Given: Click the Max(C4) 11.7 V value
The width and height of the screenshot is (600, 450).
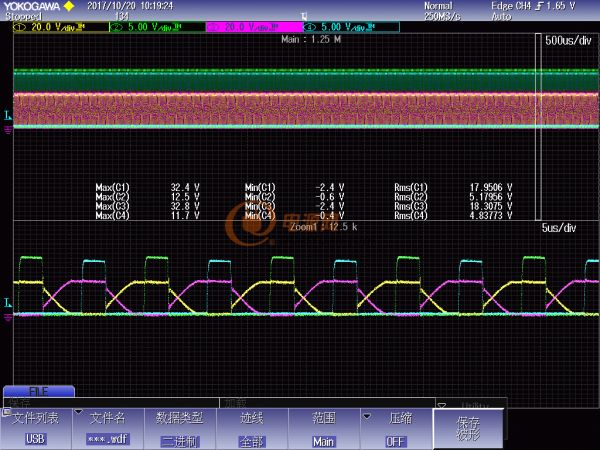Looking at the screenshot, I should click(185, 215).
